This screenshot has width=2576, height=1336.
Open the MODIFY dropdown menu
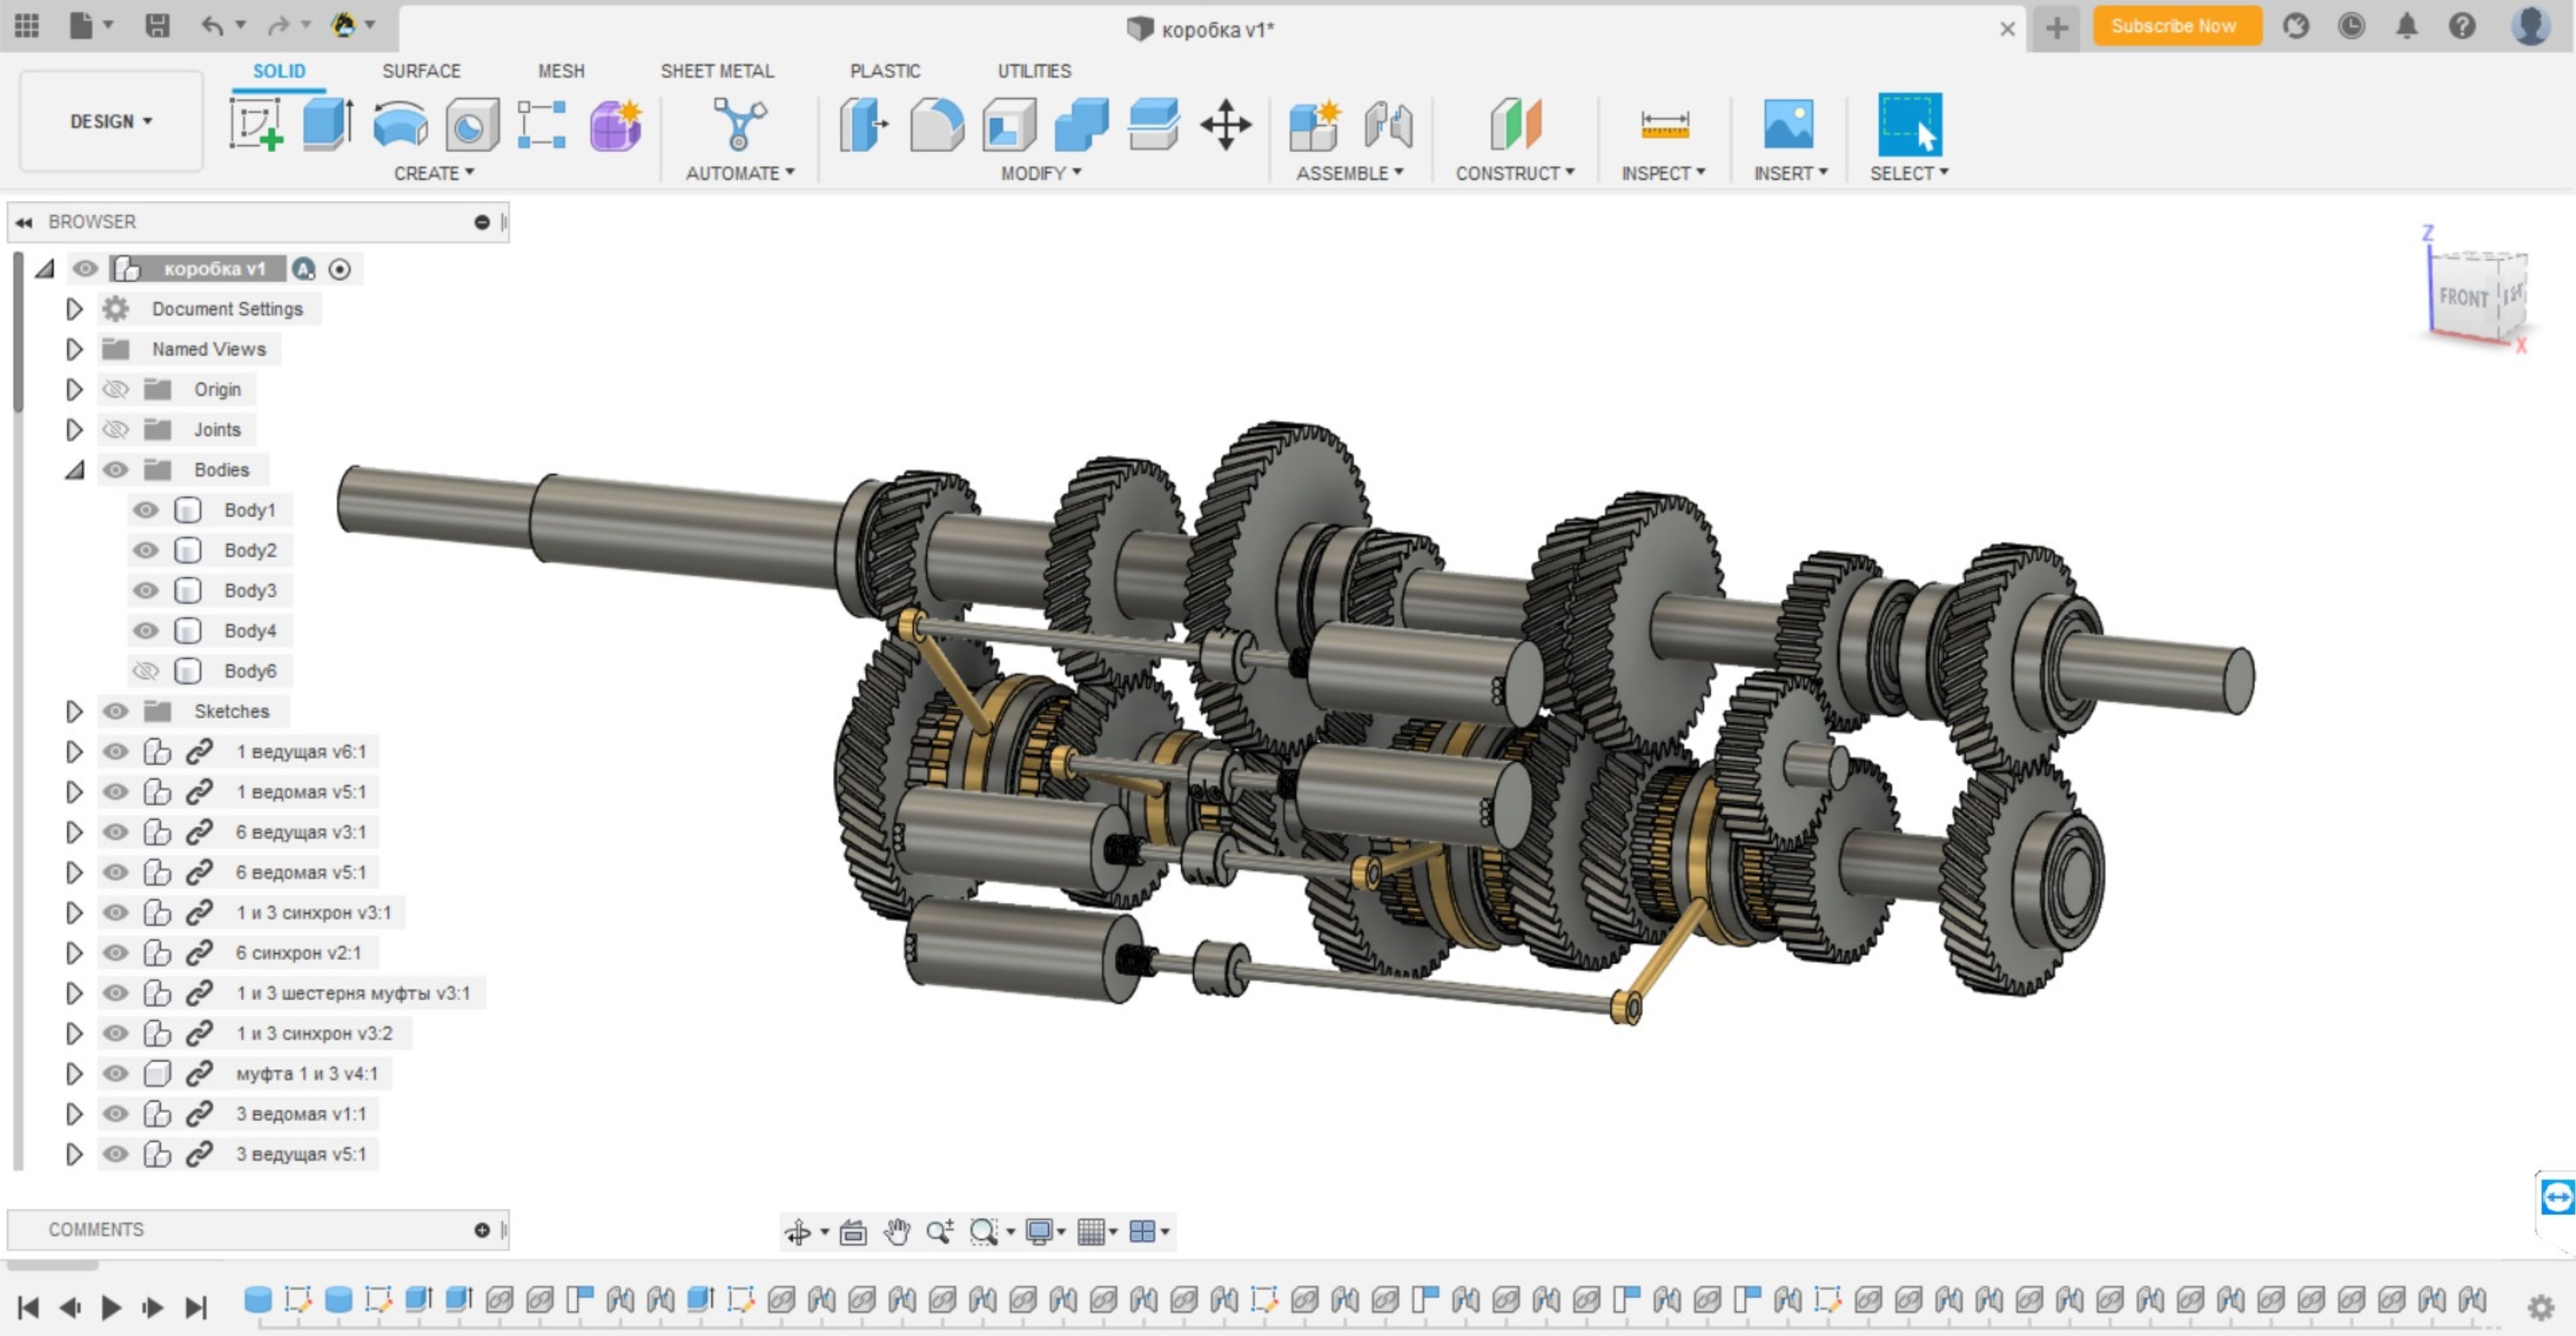pos(1041,173)
